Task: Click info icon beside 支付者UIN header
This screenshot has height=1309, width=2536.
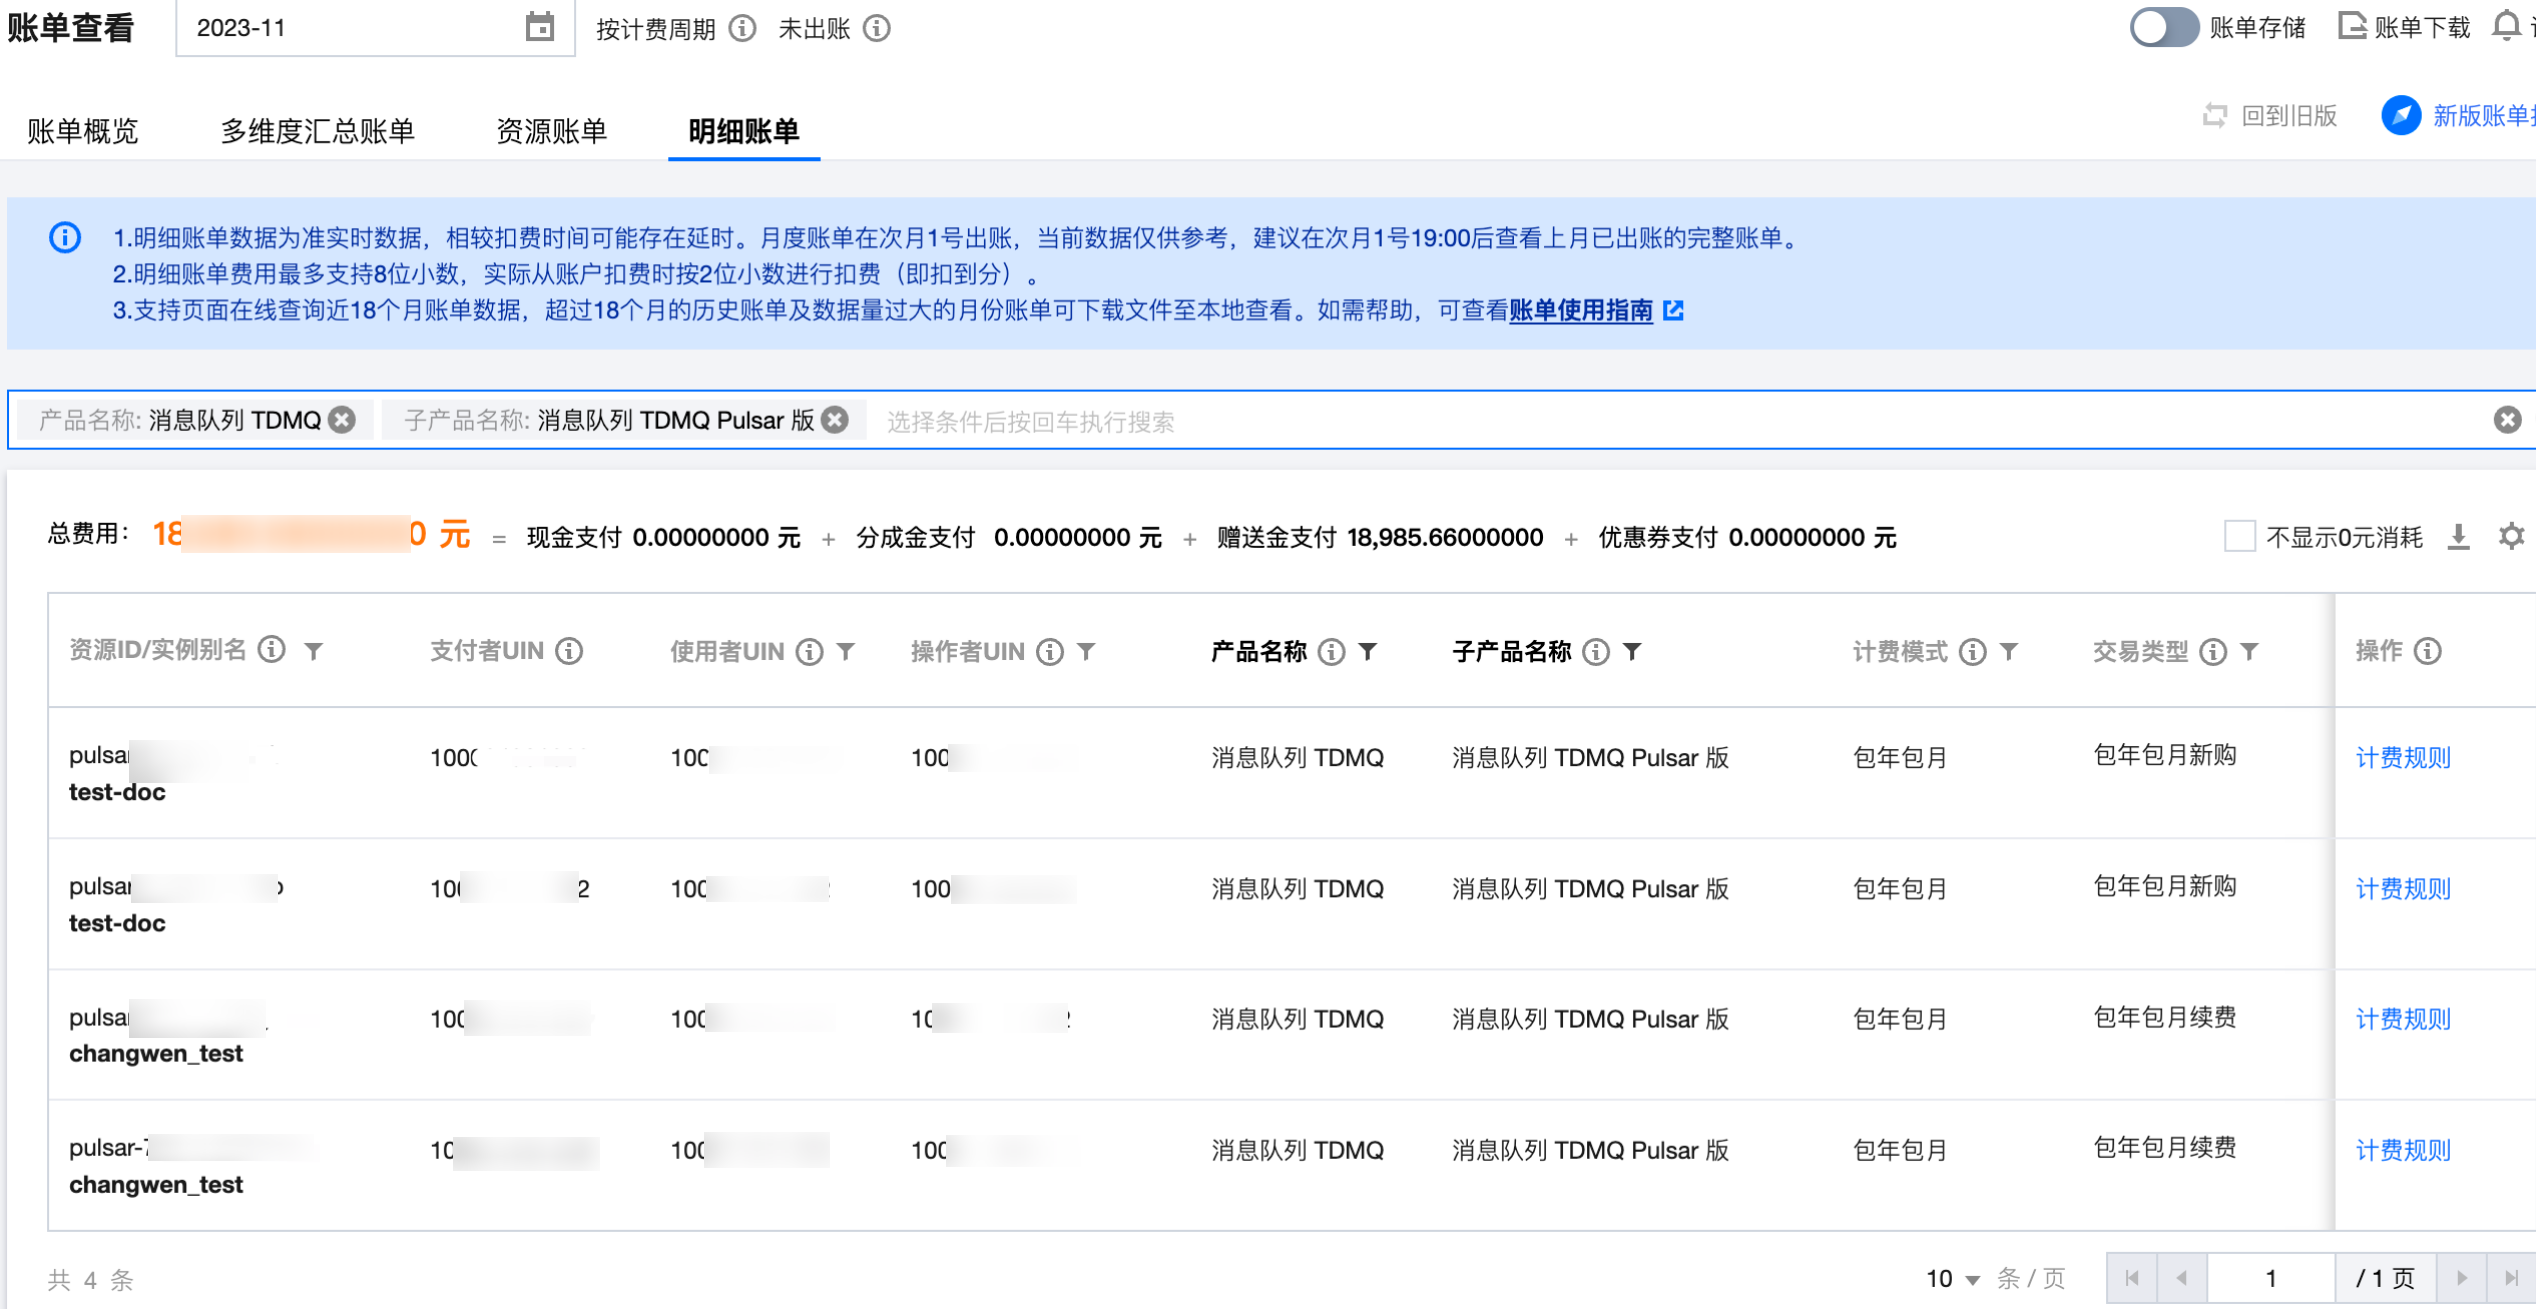Action: [x=570, y=652]
